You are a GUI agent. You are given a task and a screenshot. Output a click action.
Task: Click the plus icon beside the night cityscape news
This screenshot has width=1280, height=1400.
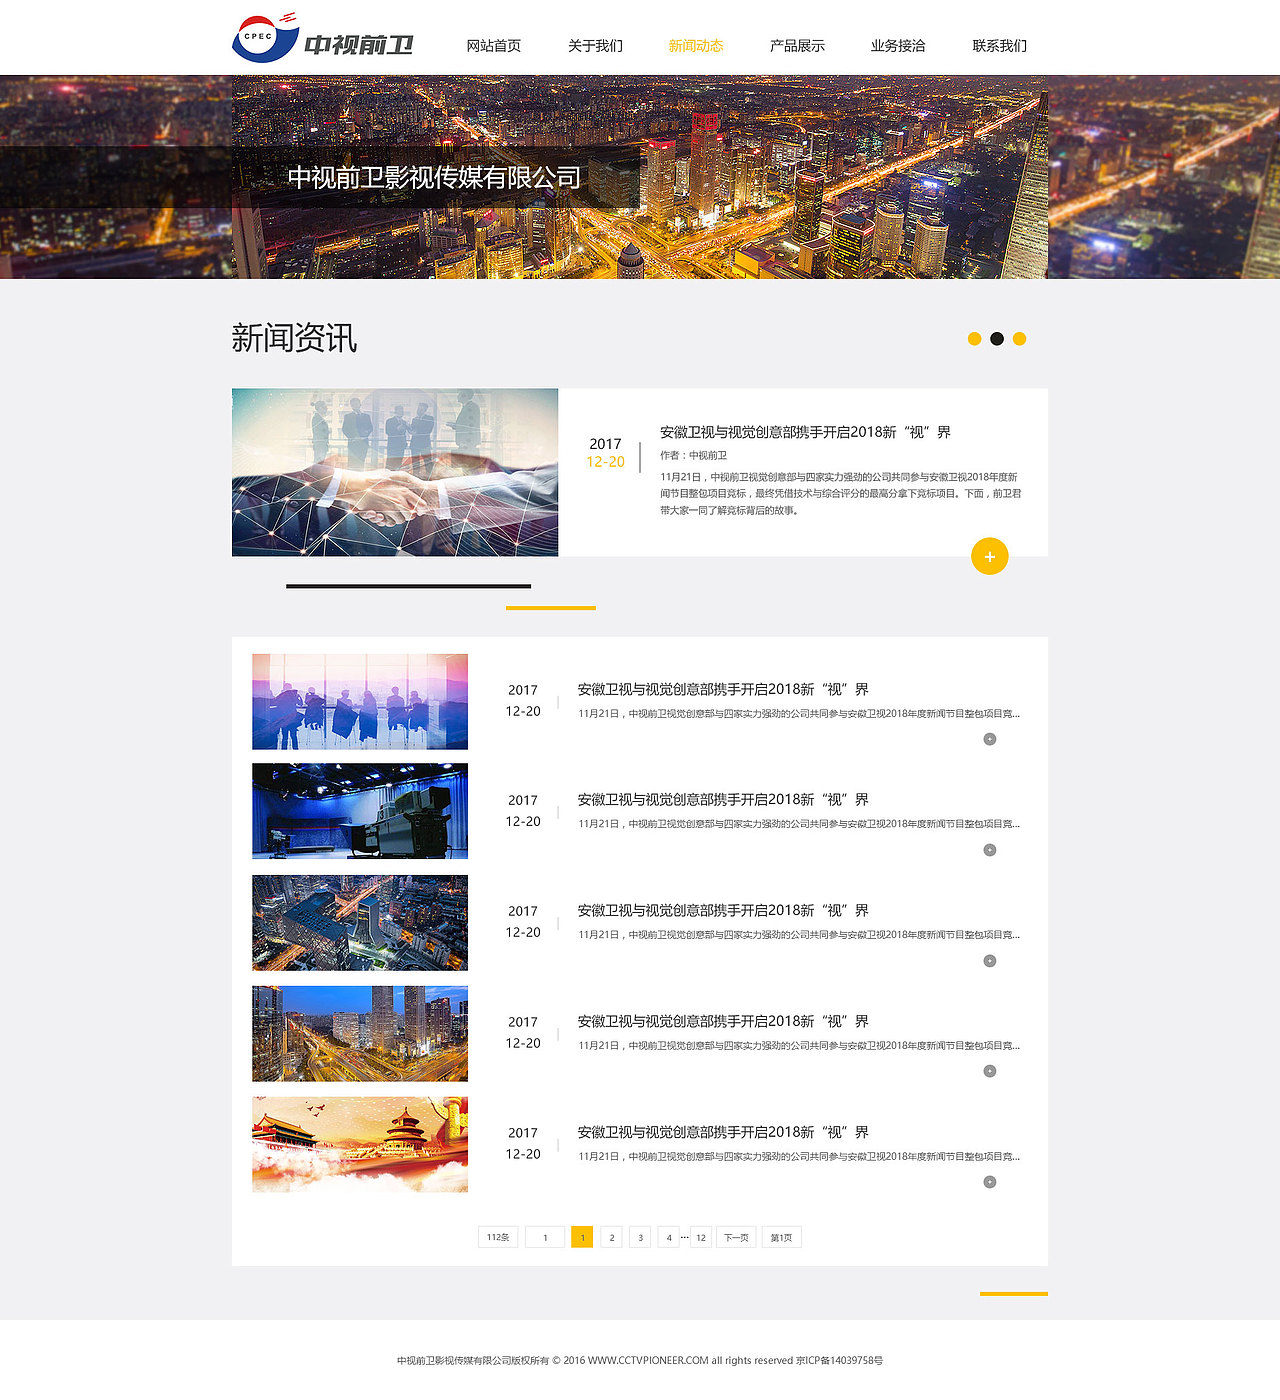point(990,960)
